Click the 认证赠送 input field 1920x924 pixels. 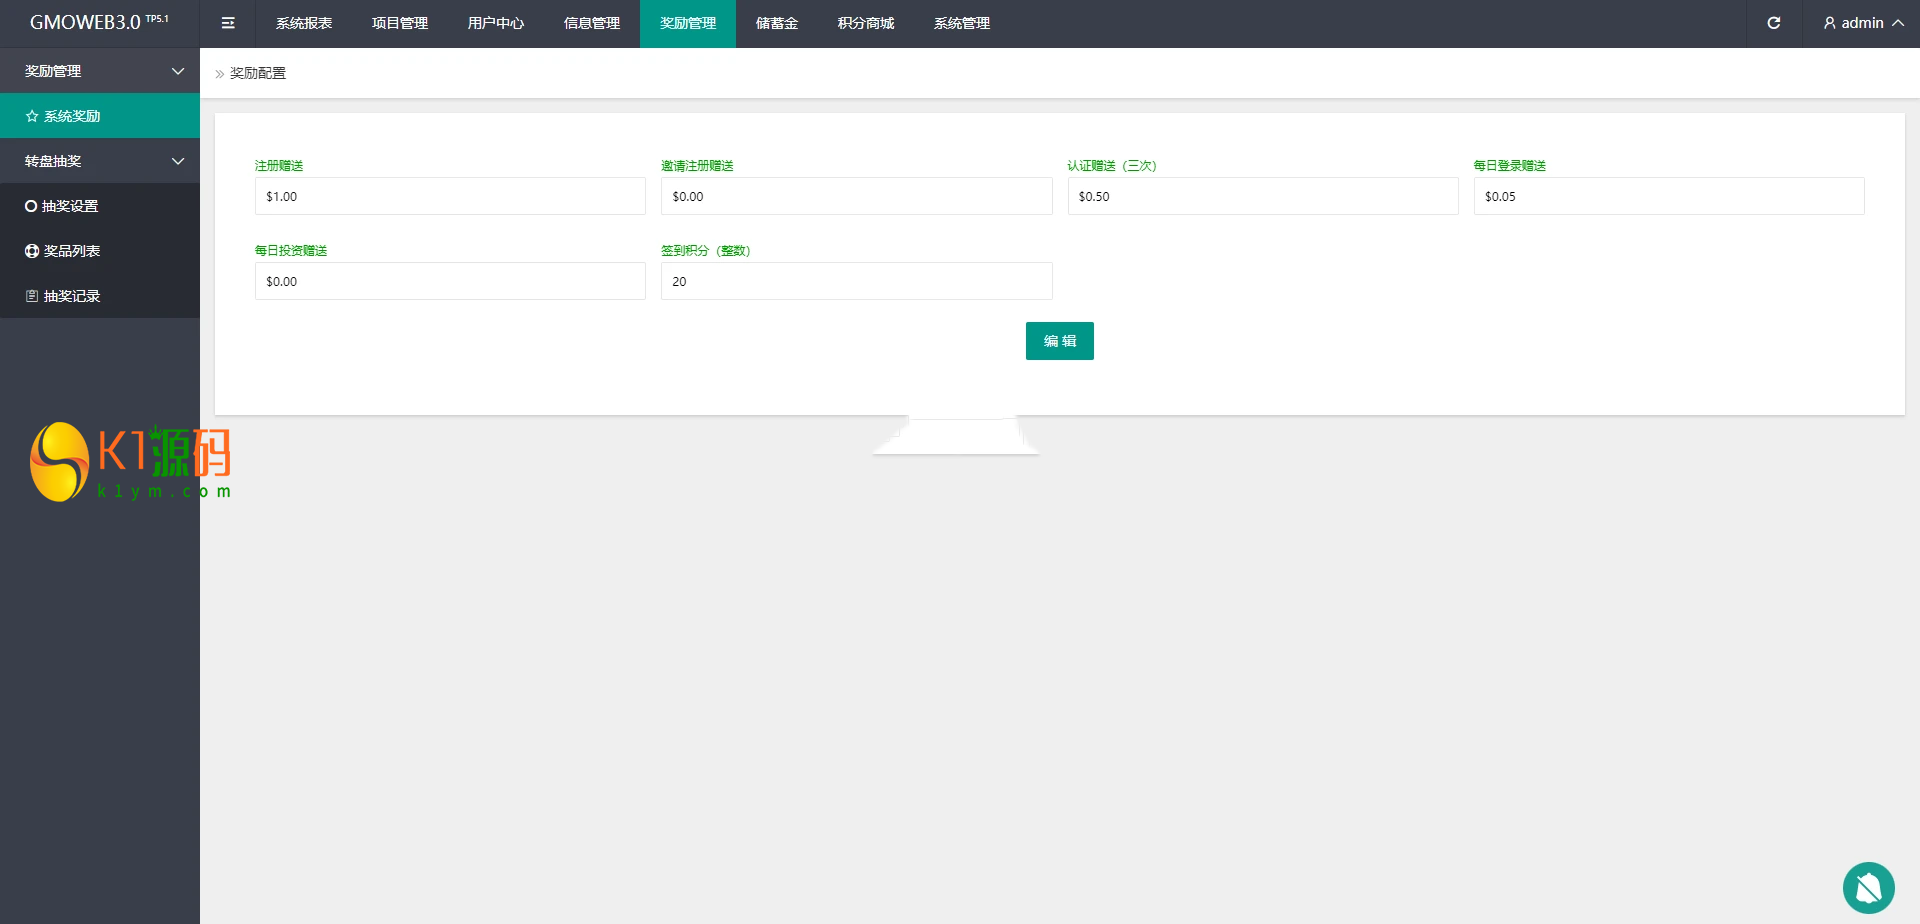coord(1263,196)
